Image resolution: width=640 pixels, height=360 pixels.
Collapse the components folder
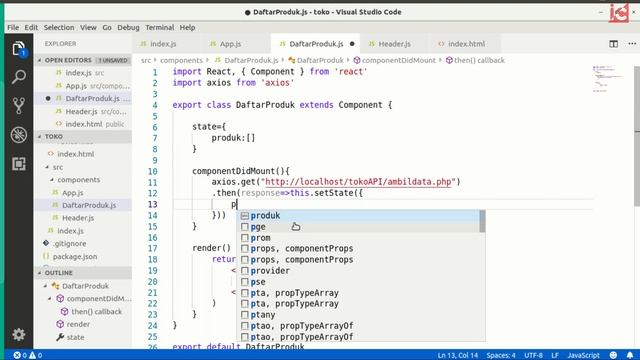click(52, 180)
